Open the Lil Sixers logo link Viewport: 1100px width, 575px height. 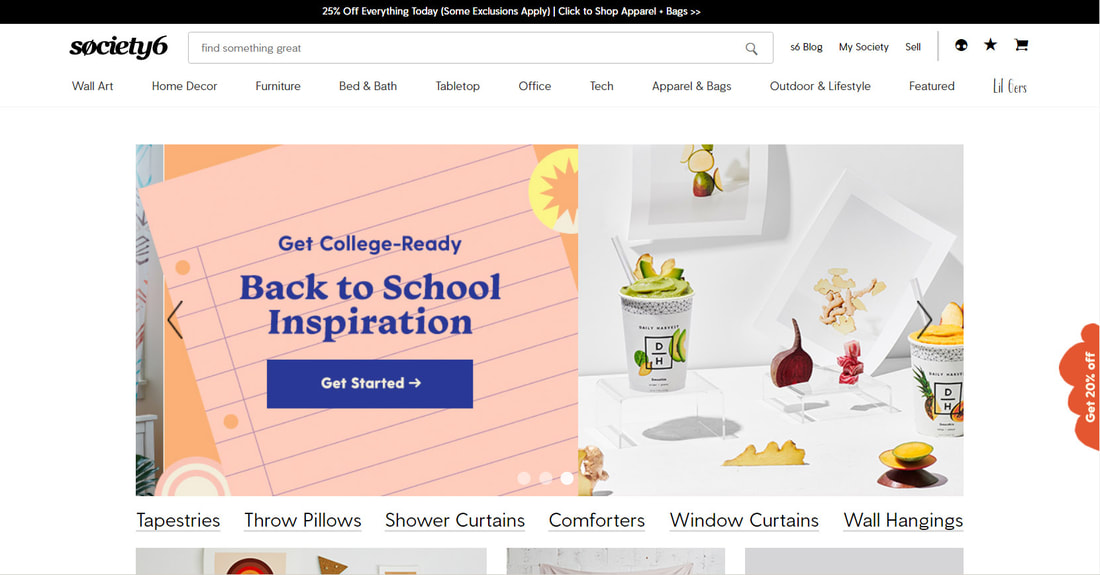click(x=1010, y=86)
